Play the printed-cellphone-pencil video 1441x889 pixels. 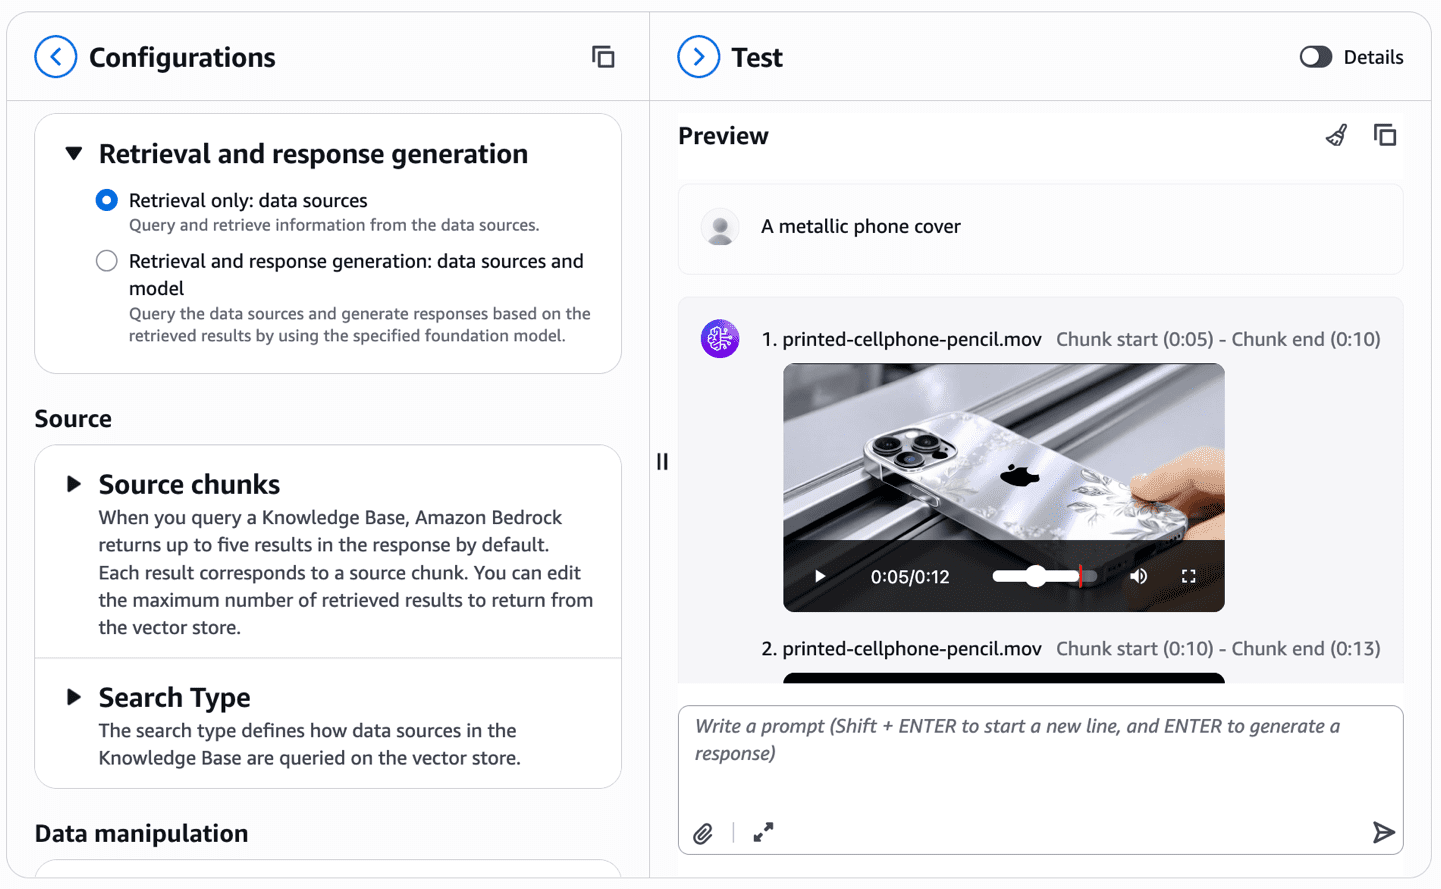point(820,576)
